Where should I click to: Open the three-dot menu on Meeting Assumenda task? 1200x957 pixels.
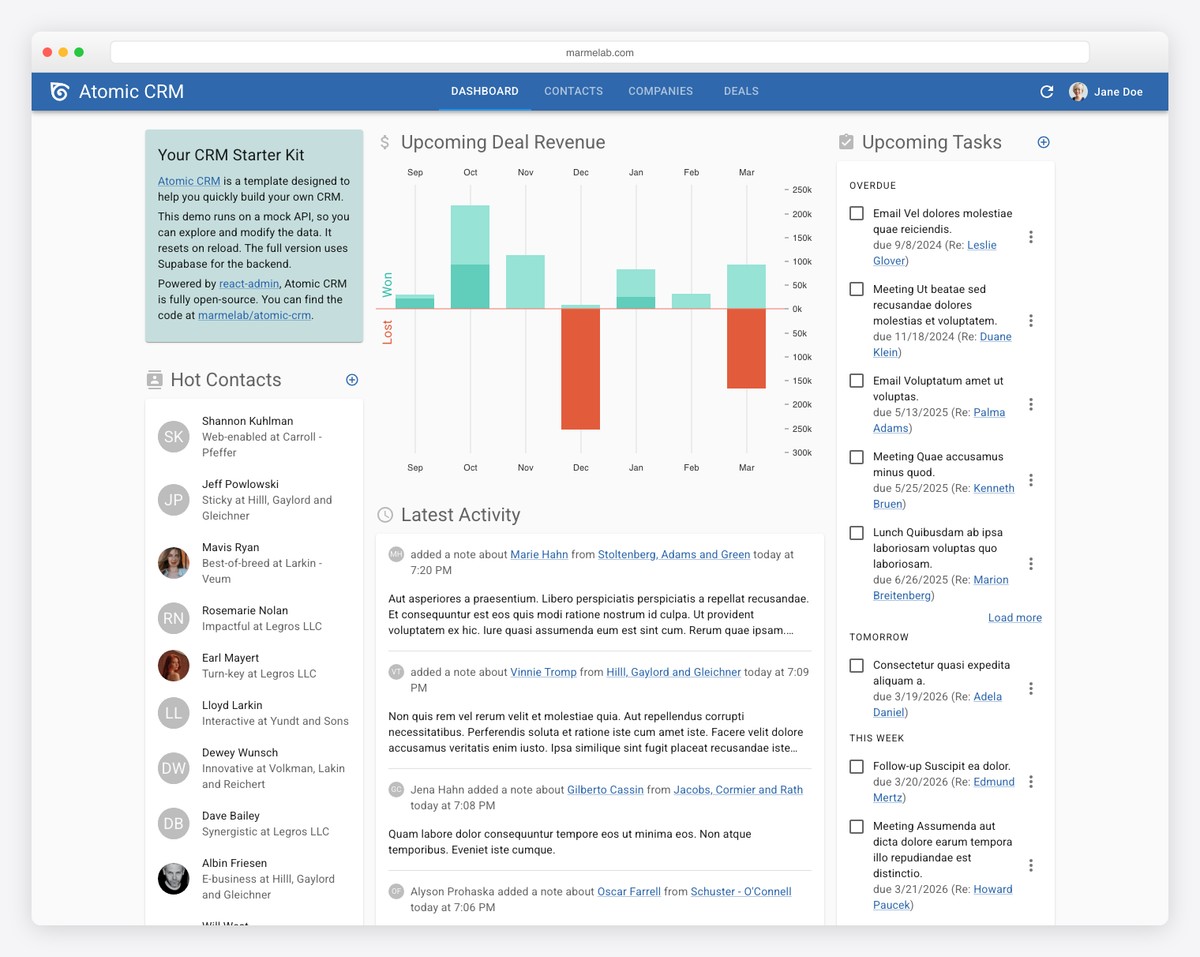point(1031,864)
